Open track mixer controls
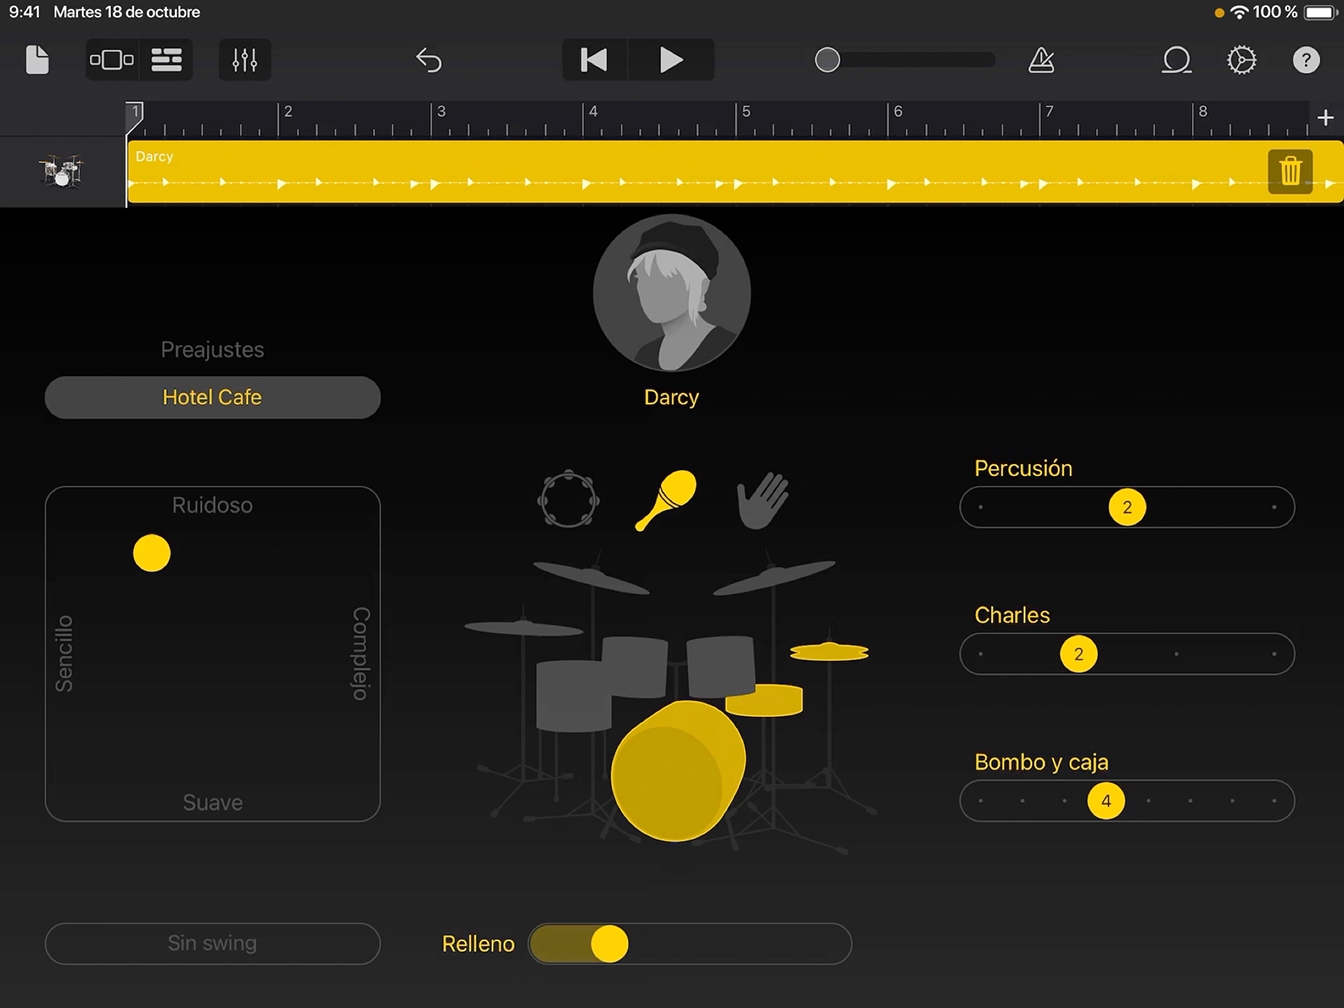Image resolution: width=1344 pixels, height=1008 pixels. point(245,60)
